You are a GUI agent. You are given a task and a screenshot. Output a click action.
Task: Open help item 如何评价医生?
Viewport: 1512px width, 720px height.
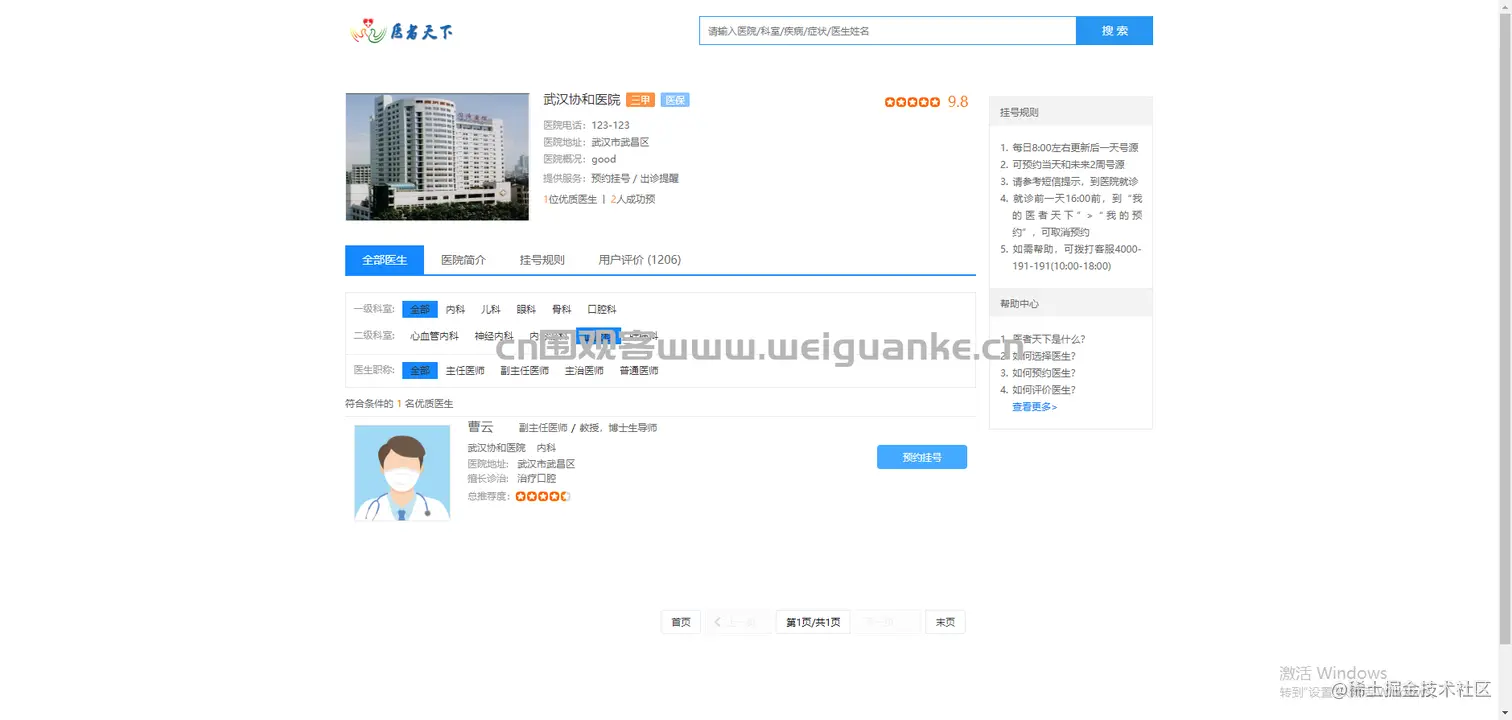[1044, 390]
